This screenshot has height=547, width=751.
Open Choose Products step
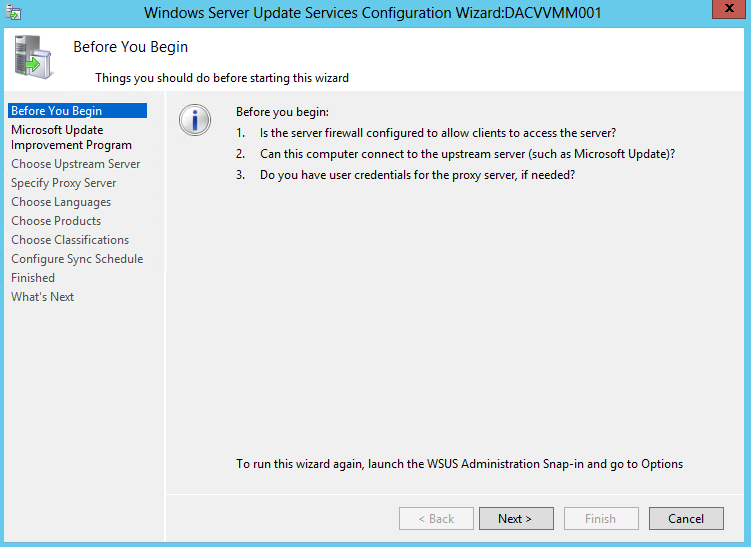coord(56,221)
